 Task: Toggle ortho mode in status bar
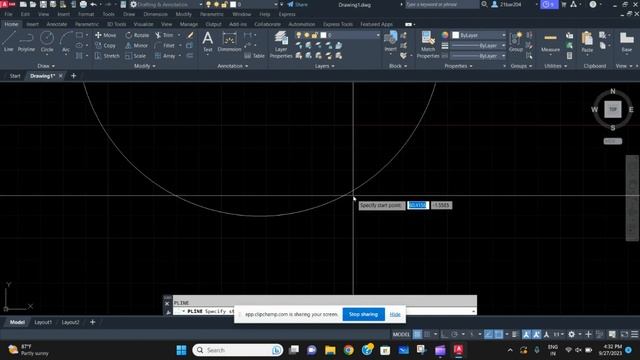click(x=444, y=334)
